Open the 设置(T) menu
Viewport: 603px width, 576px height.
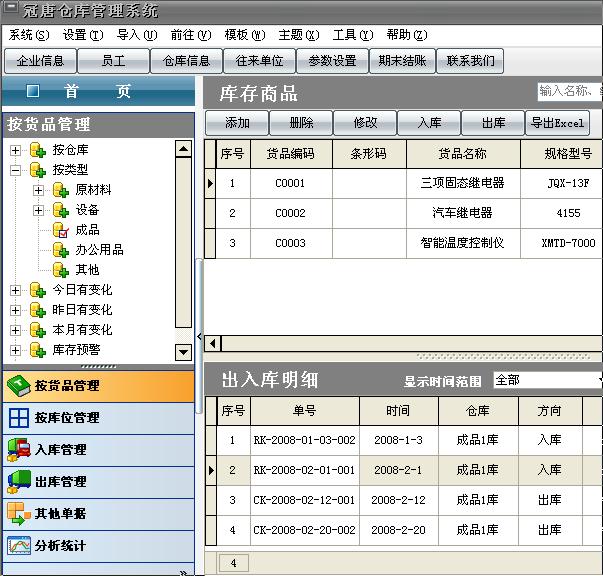(x=83, y=35)
